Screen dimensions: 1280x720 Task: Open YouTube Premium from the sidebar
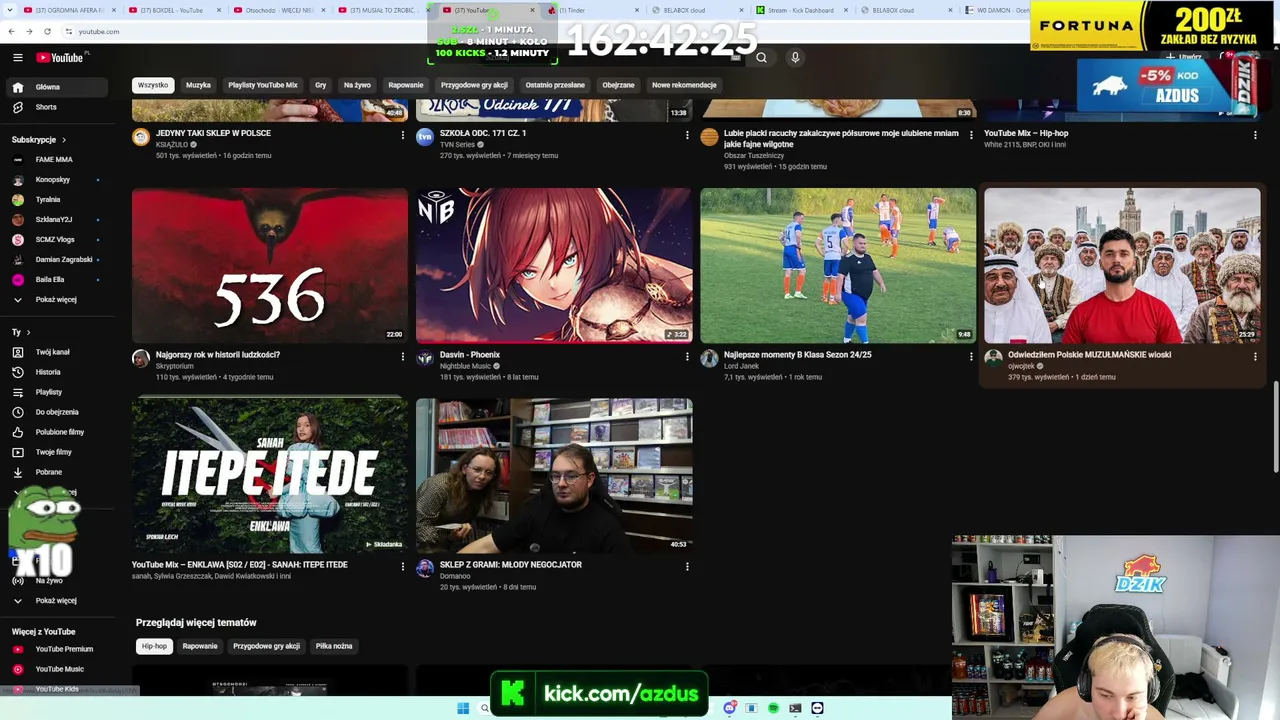click(58, 649)
